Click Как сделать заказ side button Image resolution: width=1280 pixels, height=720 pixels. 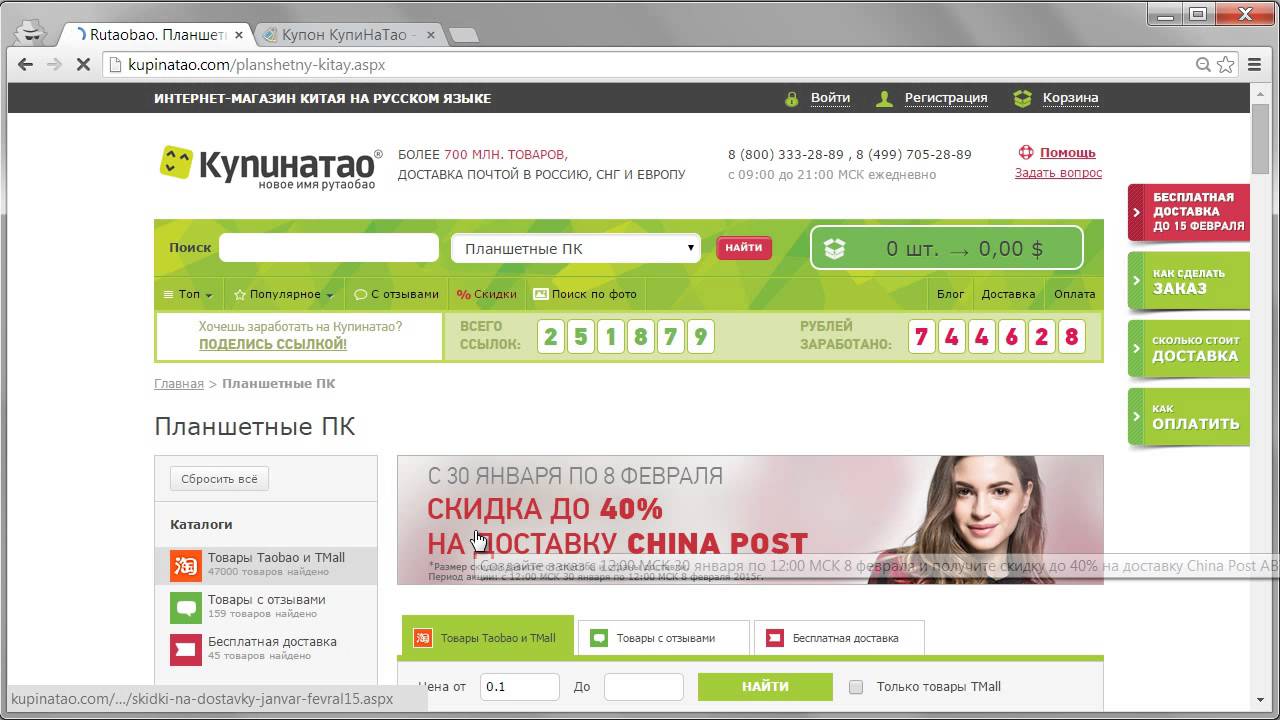click(x=1190, y=281)
